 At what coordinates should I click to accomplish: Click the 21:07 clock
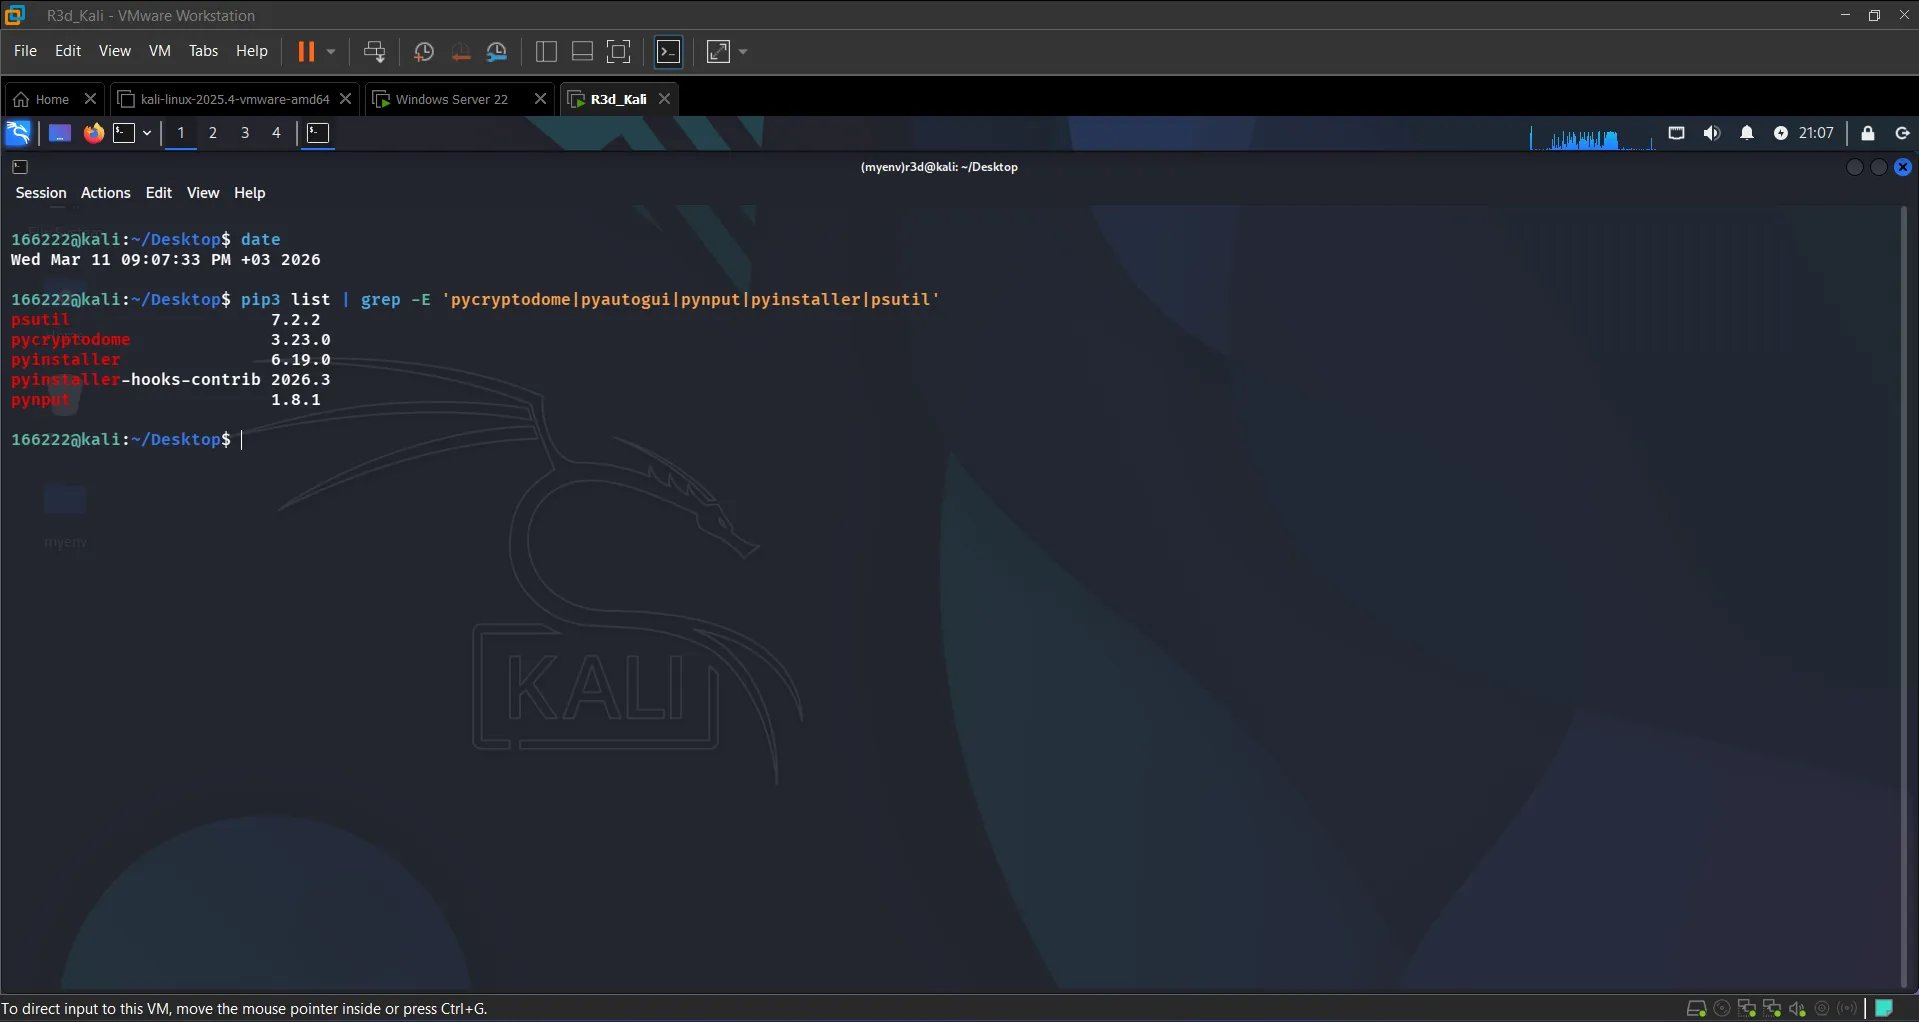(x=1816, y=133)
